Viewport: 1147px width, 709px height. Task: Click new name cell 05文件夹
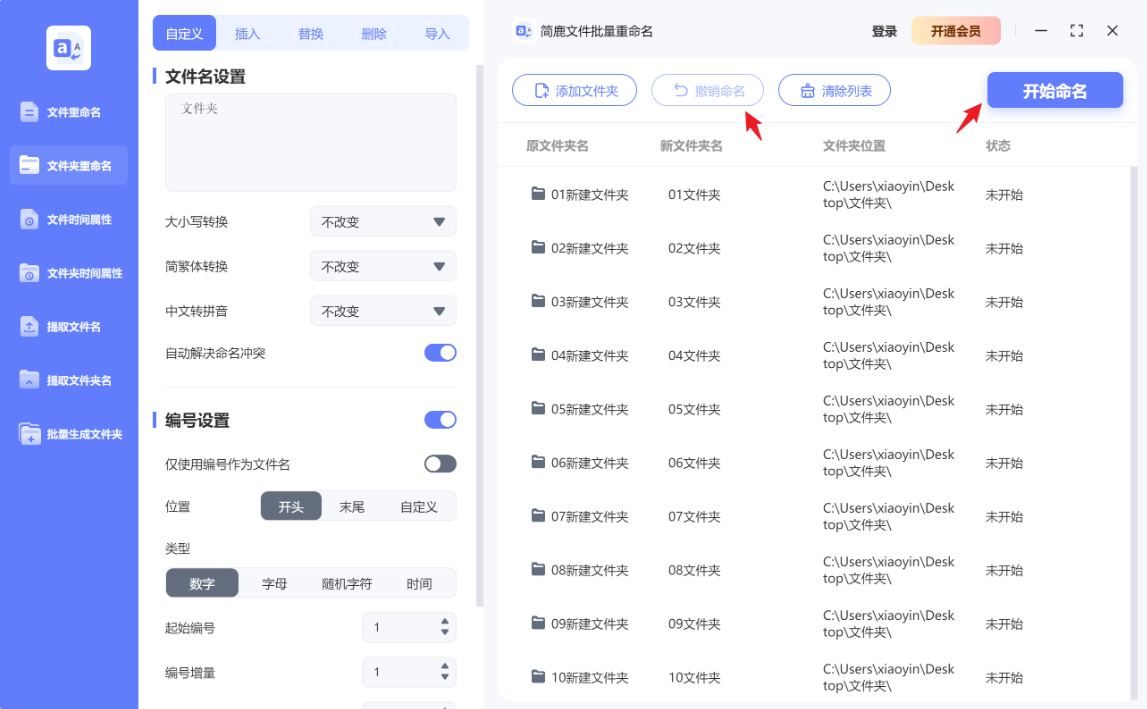[x=694, y=409]
